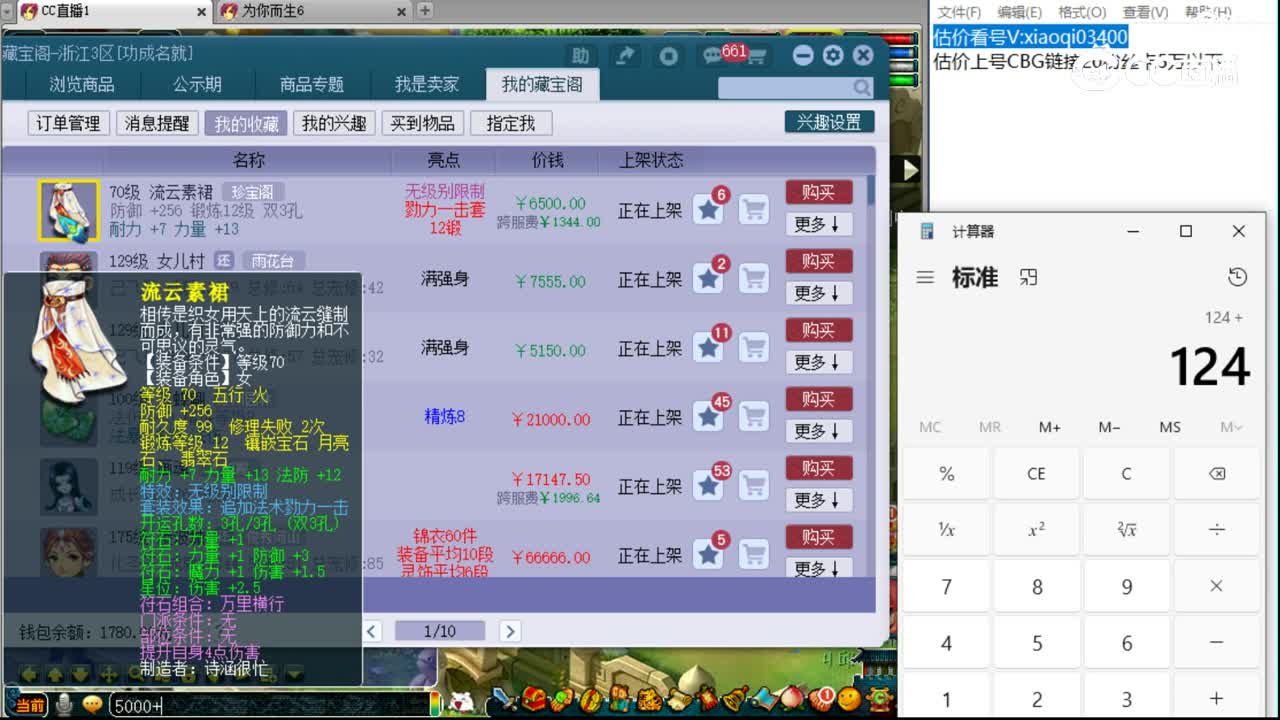
Task: Expand 更多 options for the ¥66666 listing
Action: pyautogui.click(x=818, y=570)
